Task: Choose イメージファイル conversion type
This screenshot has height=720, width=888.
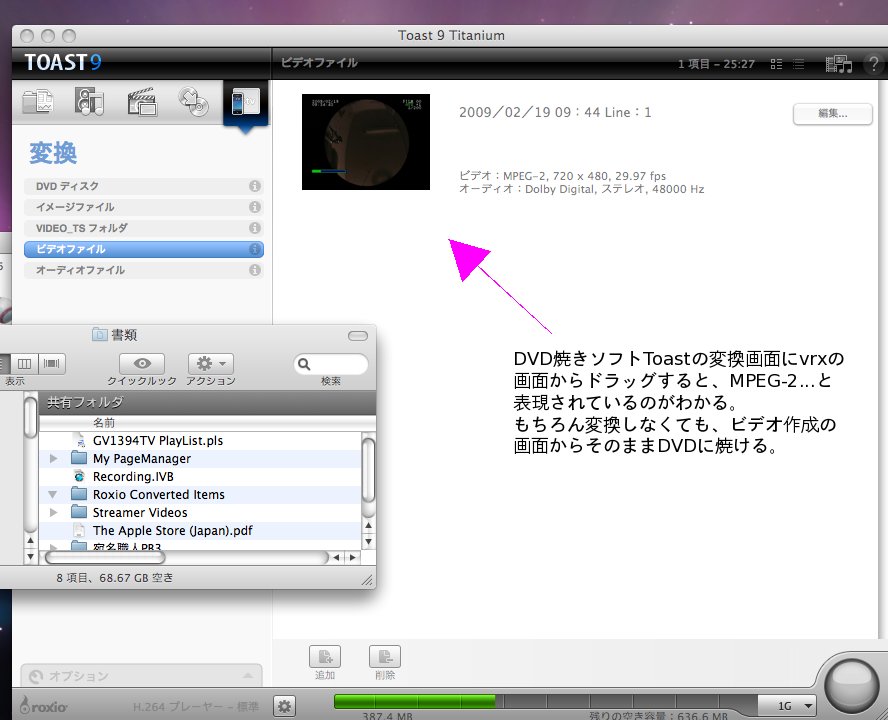Action: pos(143,207)
